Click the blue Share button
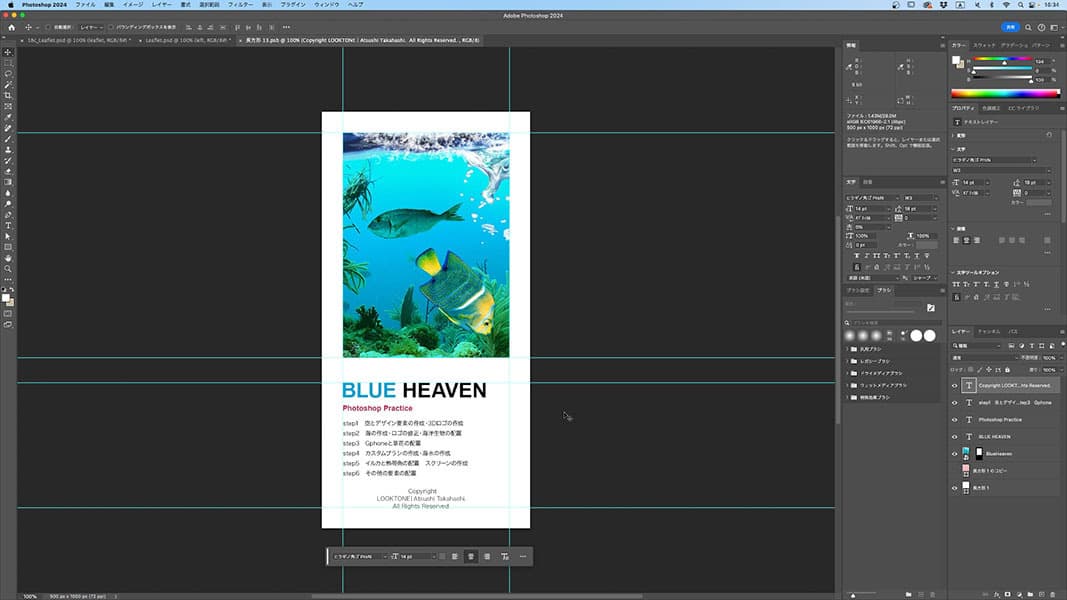 coord(1012,27)
